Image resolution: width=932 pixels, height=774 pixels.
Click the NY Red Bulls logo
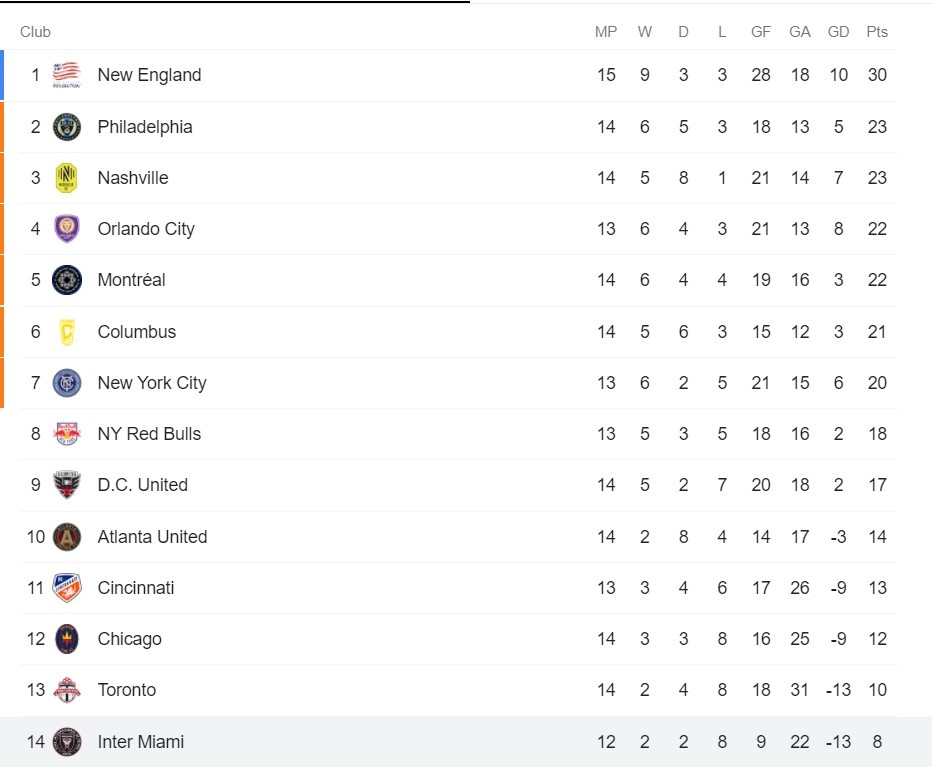coord(67,434)
